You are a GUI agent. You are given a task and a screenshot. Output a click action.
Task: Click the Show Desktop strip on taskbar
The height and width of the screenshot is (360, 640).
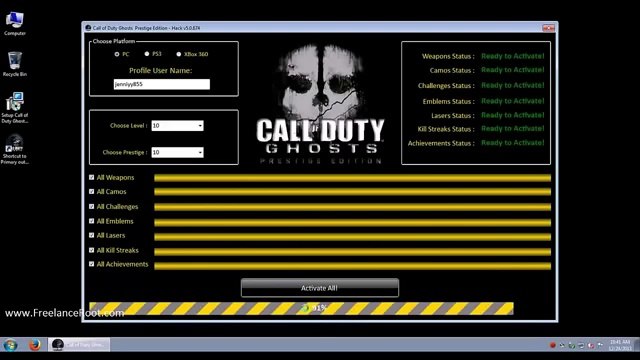pyautogui.click(x=637, y=345)
